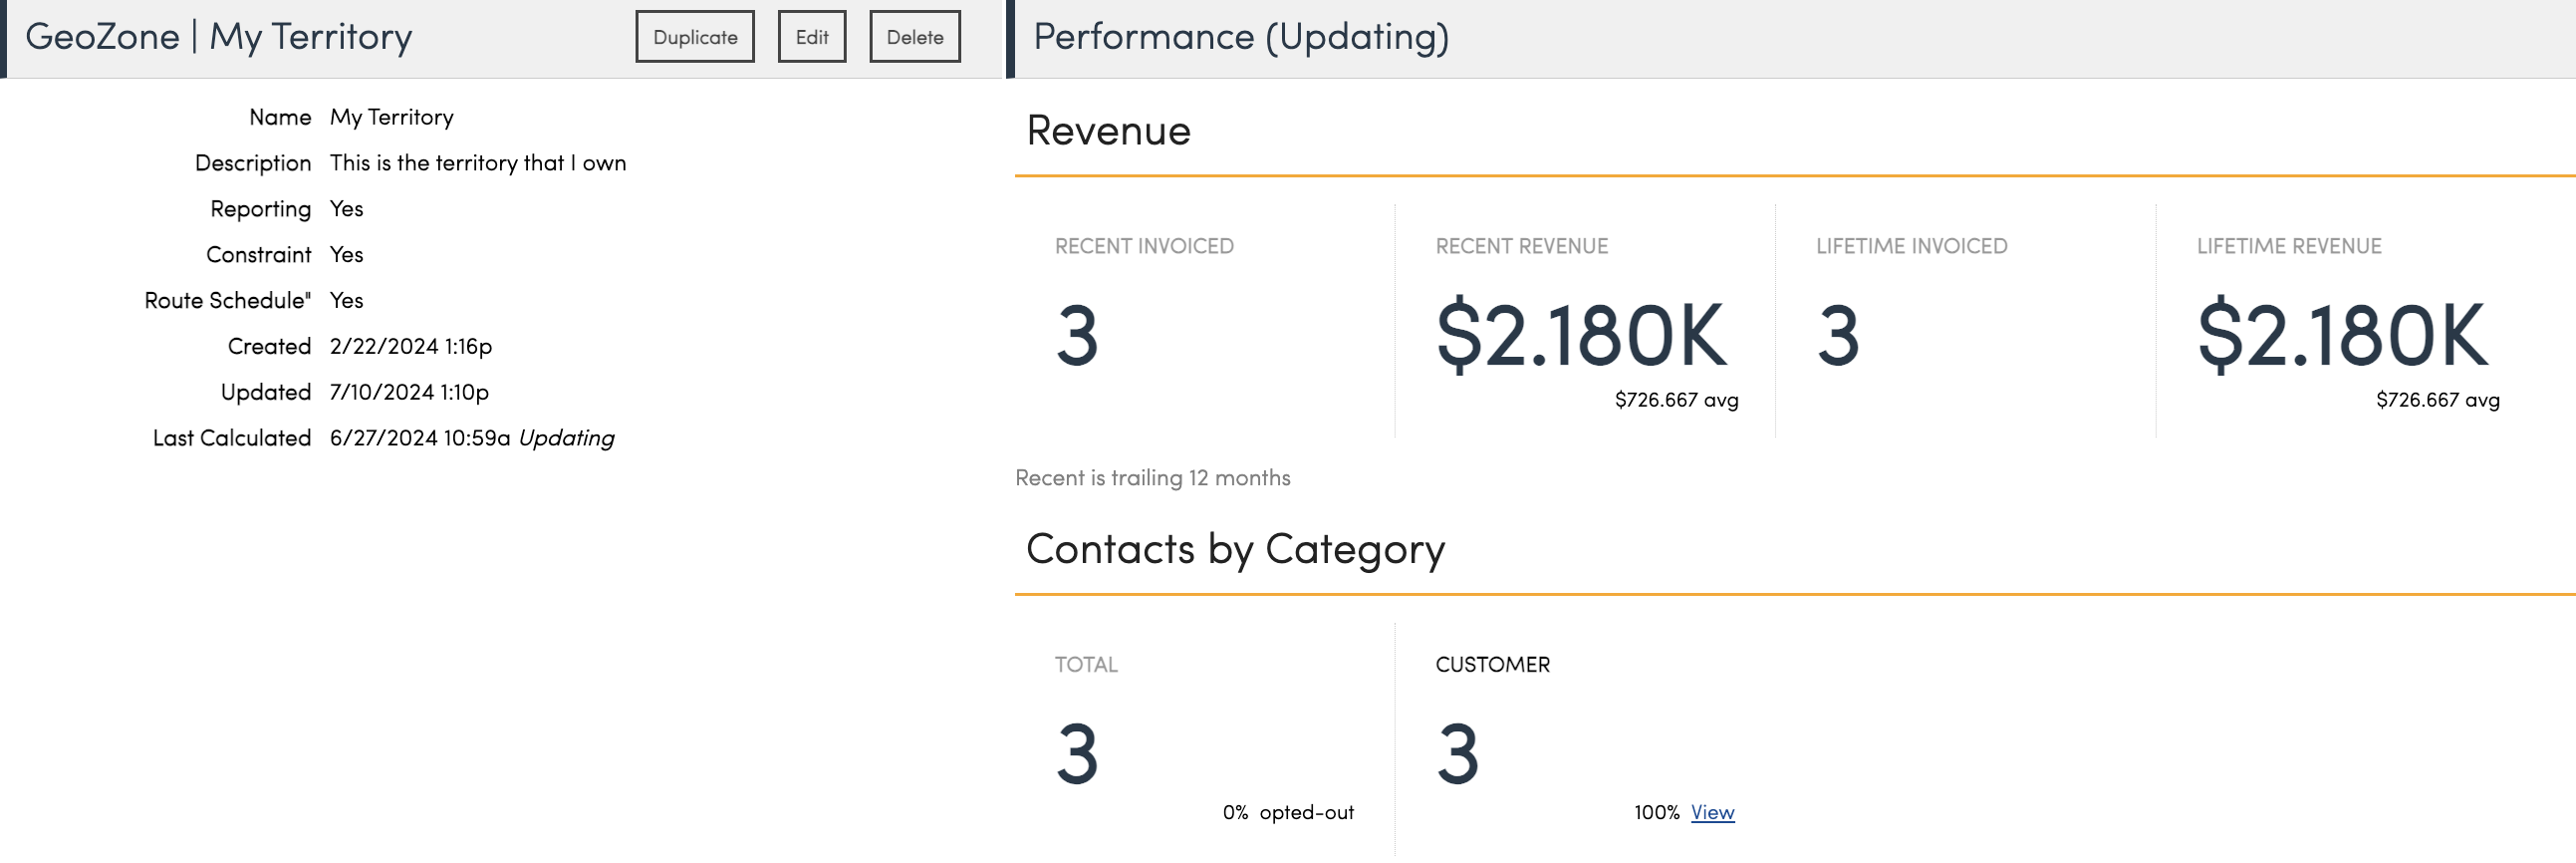This screenshot has height=863, width=2576.
Task: Select the Lifetime Revenue $2.180K value
Action: [2342, 335]
